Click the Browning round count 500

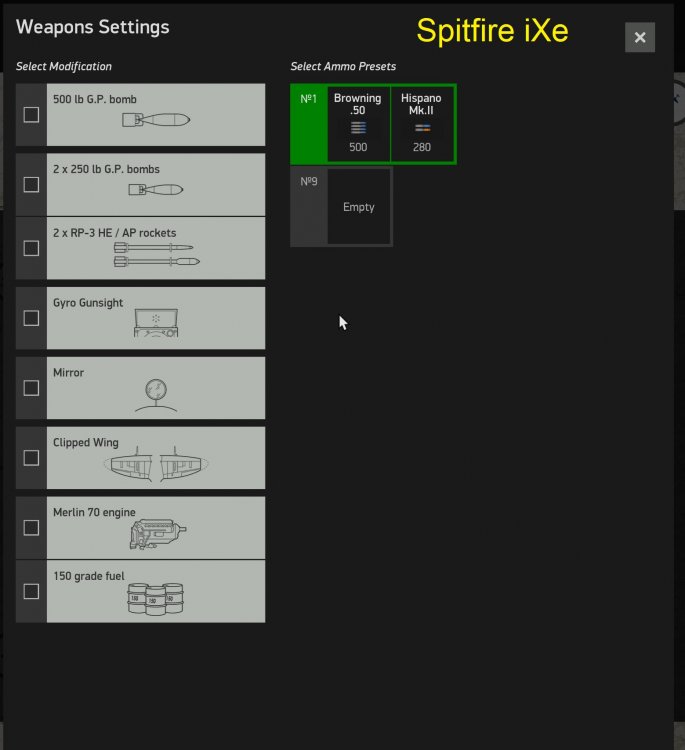(358, 147)
